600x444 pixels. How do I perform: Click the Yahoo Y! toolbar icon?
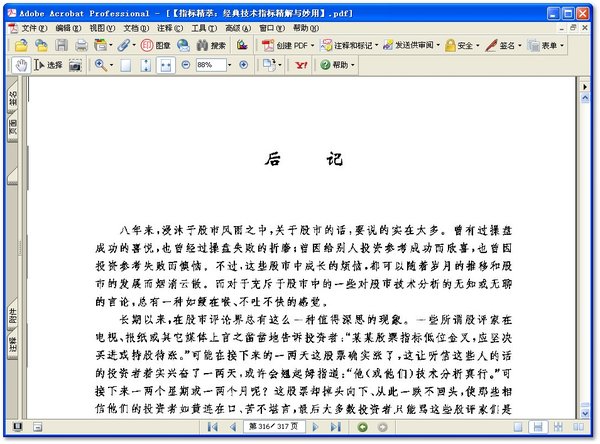[301, 65]
